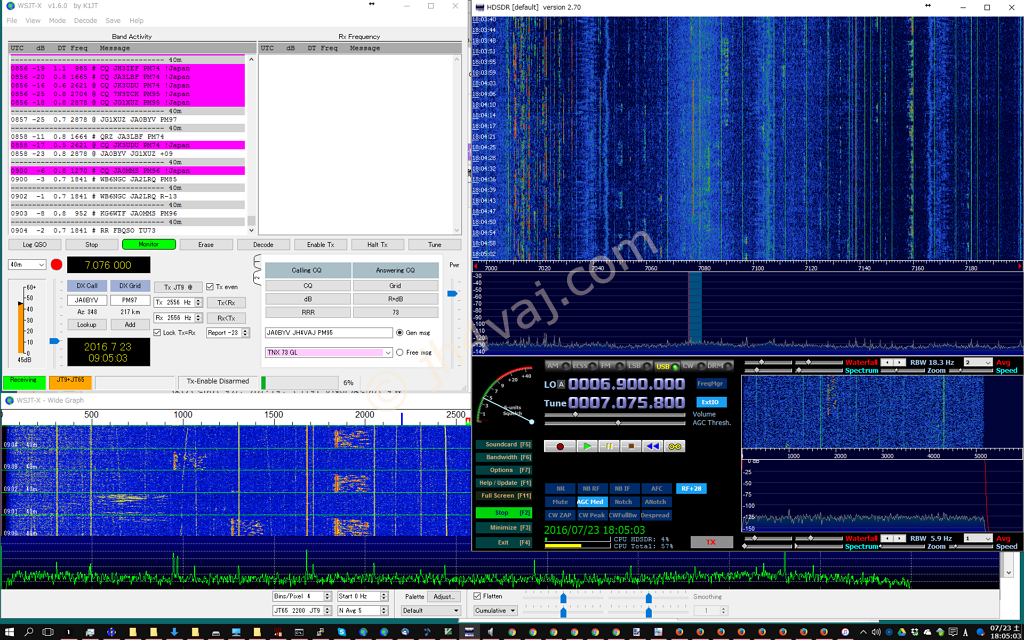Open the Help menu in WSJT-X
The width and height of the screenshot is (1024, 640).
pyautogui.click(x=136, y=20)
